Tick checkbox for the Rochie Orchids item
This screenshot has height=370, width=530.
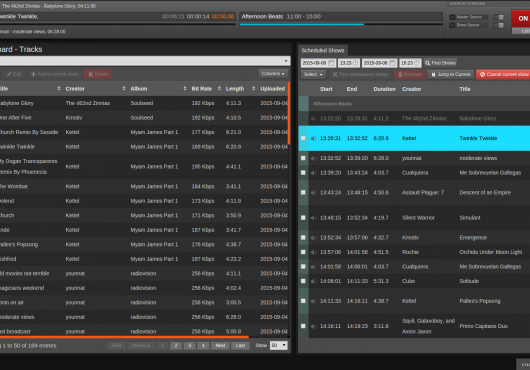pyautogui.click(x=303, y=252)
